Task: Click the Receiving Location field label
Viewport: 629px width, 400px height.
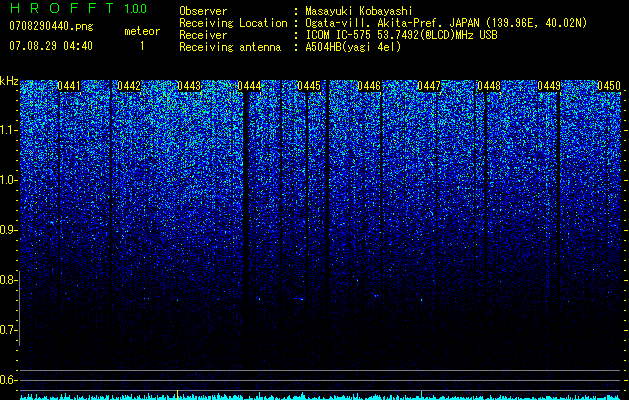Action: 233,23
